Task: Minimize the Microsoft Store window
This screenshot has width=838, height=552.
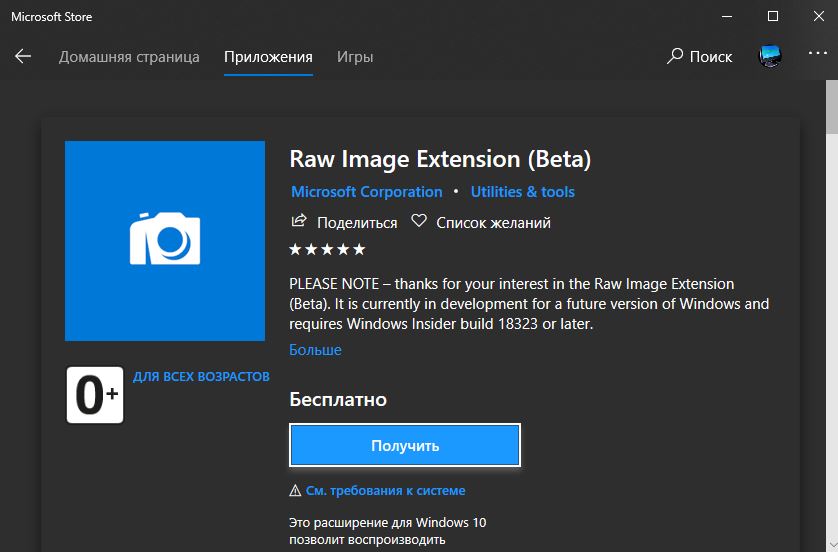Action: [x=727, y=17]
